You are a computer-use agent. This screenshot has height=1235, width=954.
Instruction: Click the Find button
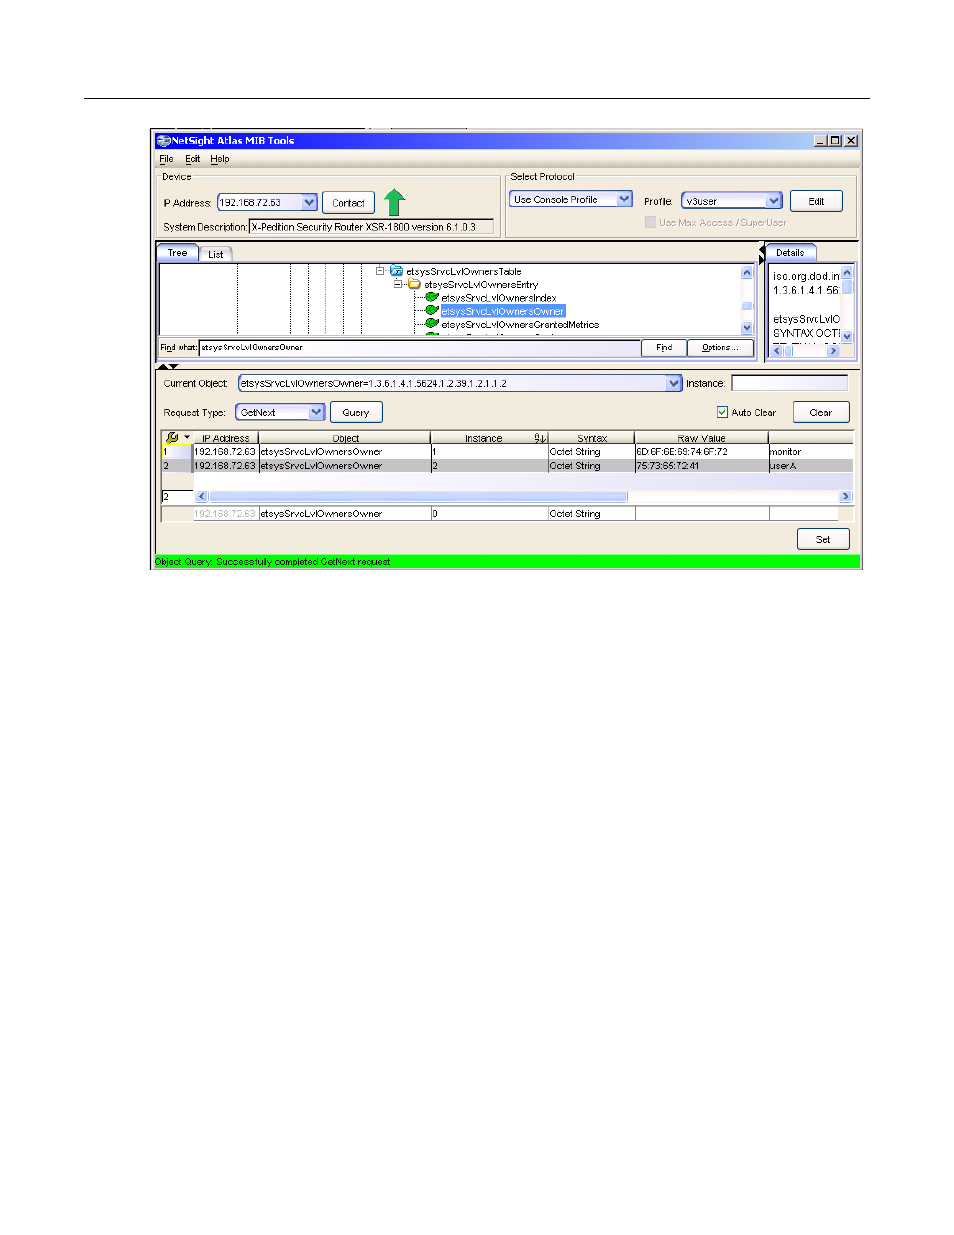(664, 347)
